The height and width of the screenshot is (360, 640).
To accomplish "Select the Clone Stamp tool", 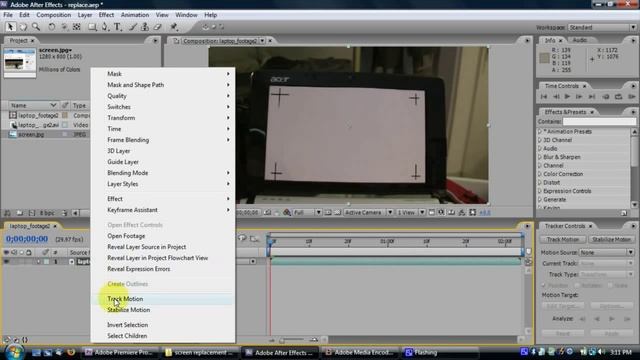I will click(x=145, y=27).
